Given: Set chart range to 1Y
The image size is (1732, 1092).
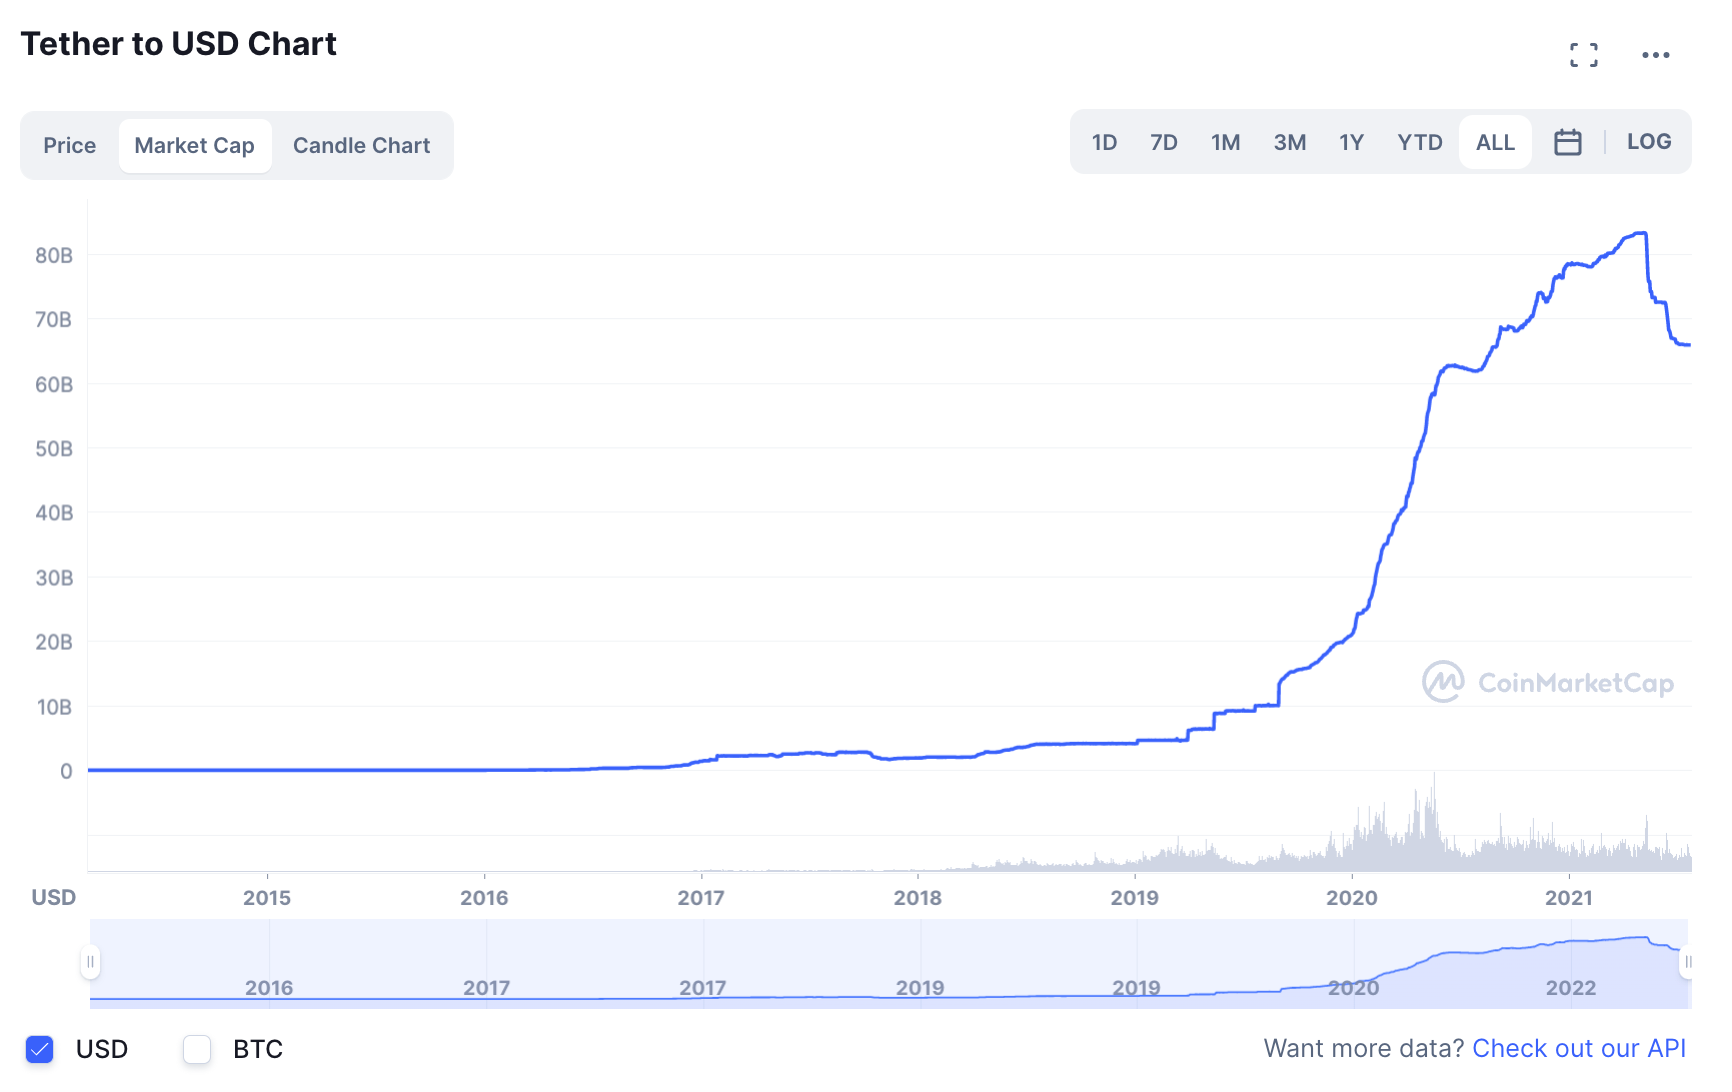Looking at the screenshot, I should pyautogui.click(x=1351, y=142).
